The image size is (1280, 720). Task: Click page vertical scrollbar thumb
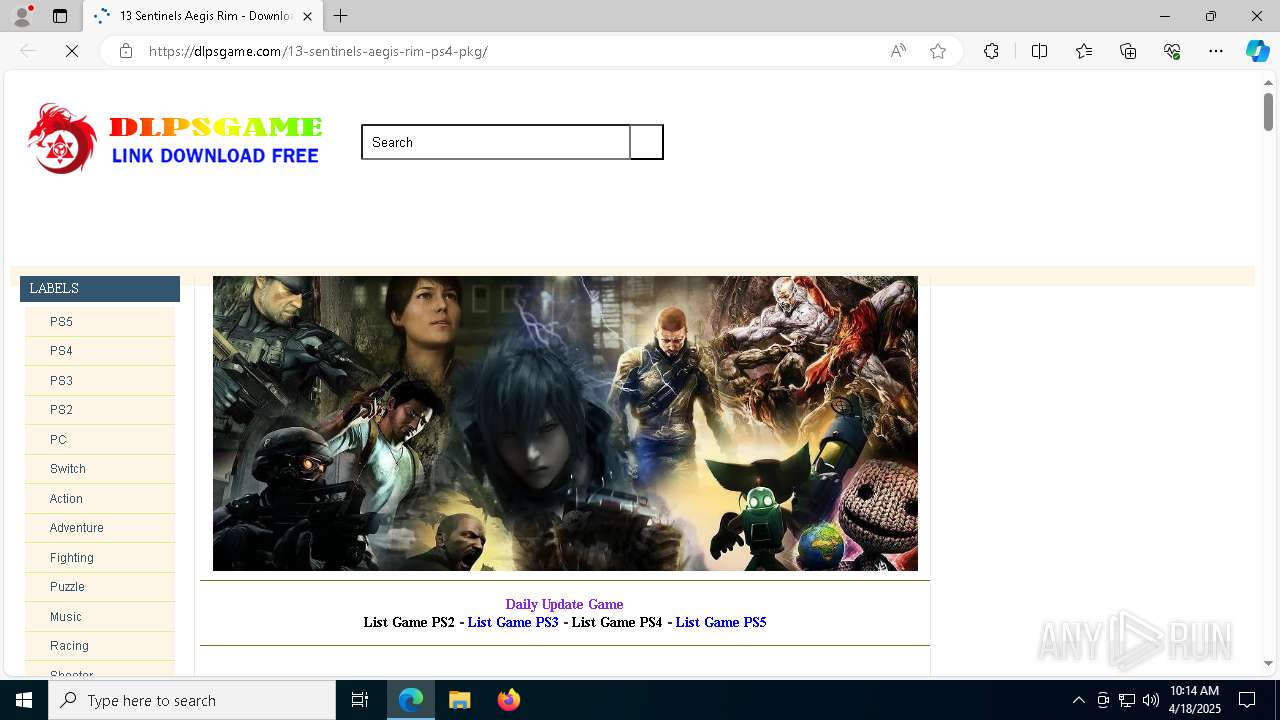point(1268,111)
